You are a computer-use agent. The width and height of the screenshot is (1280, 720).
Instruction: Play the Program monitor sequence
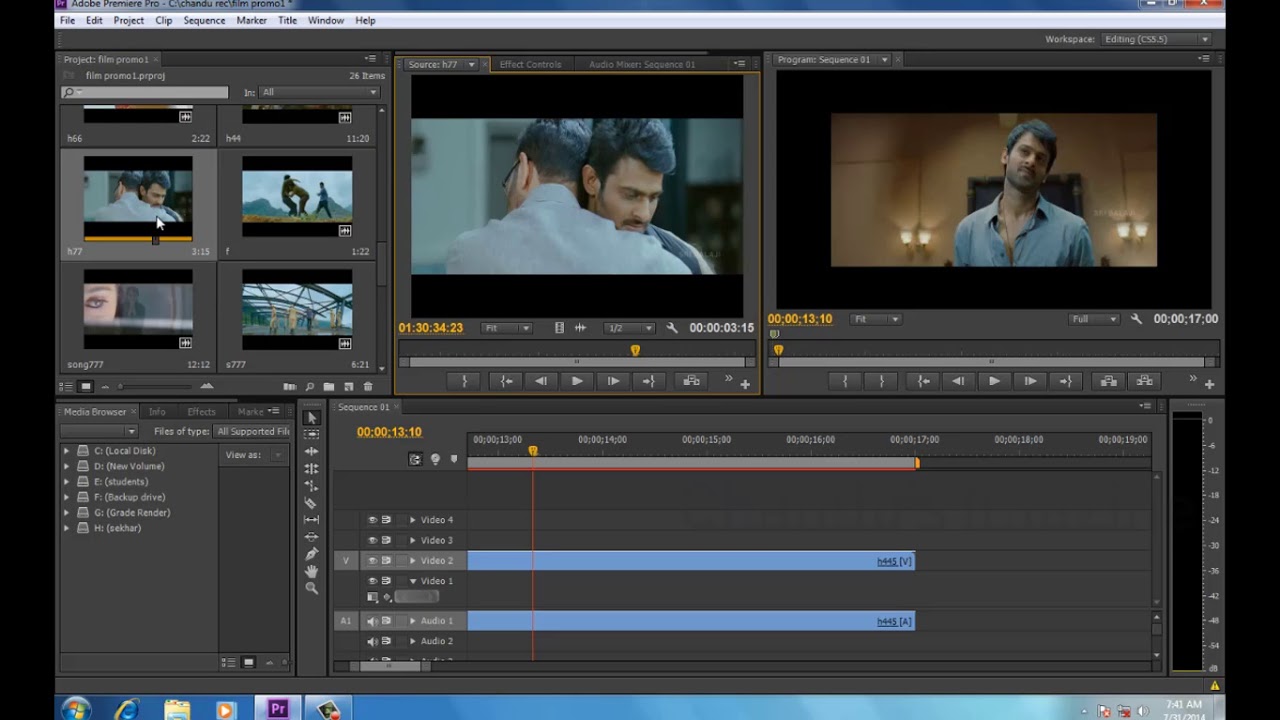tap(994, 381)
